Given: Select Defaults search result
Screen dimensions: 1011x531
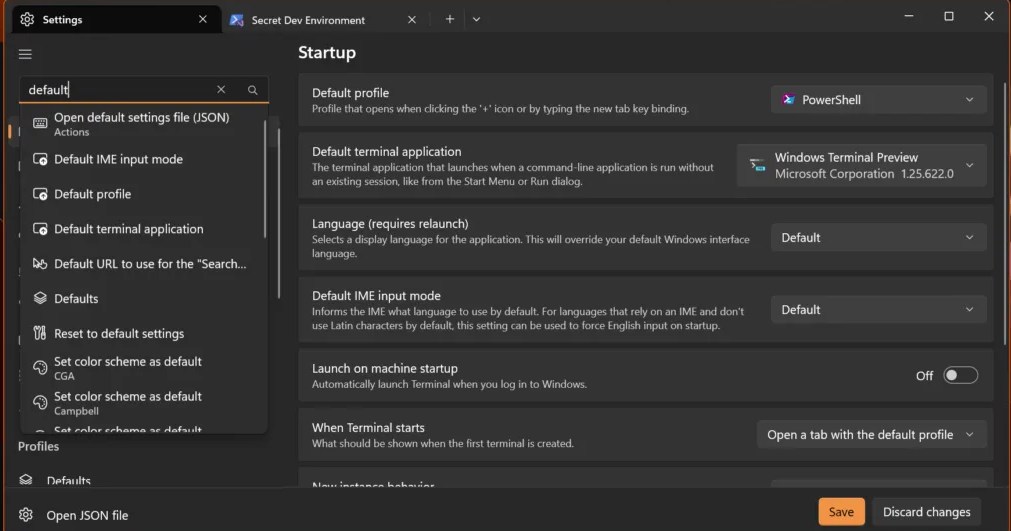Looking at the screenshot, I should tap(142, 298).
